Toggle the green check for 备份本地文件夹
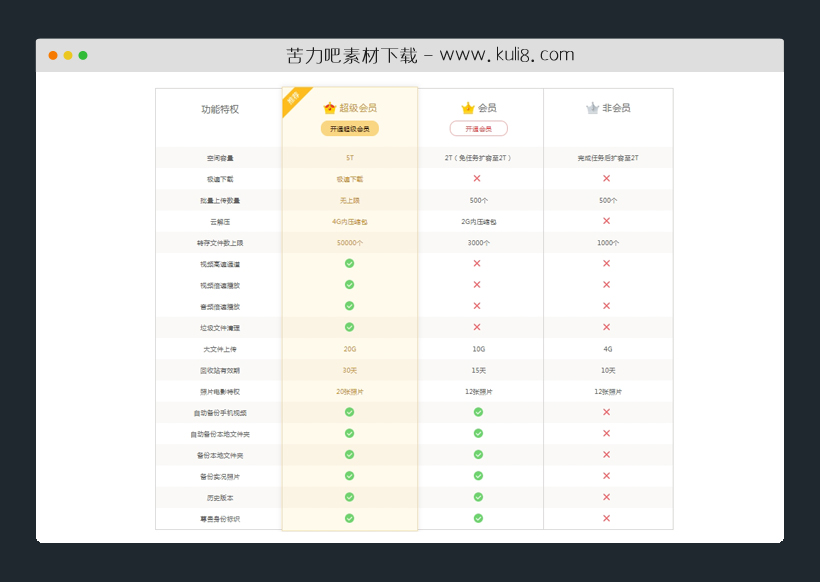Screen dimensions: 820x582 tap(349, 455)
